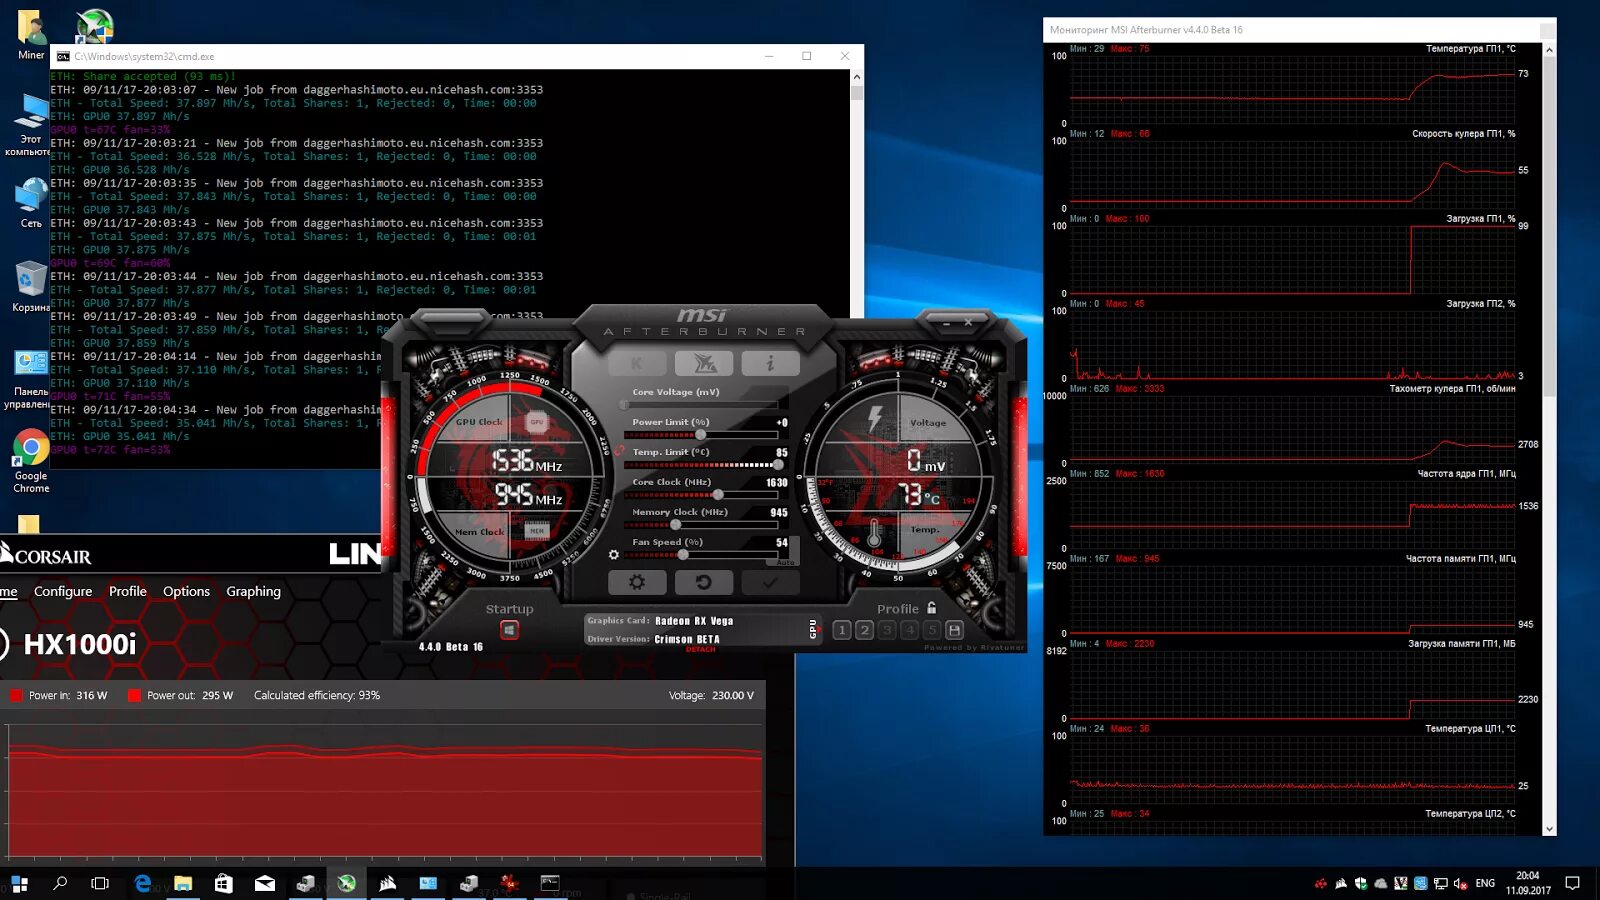Select the Этот компьютер desktop icon
This screenshot has width=1600, height=900.
coord(30,125)
